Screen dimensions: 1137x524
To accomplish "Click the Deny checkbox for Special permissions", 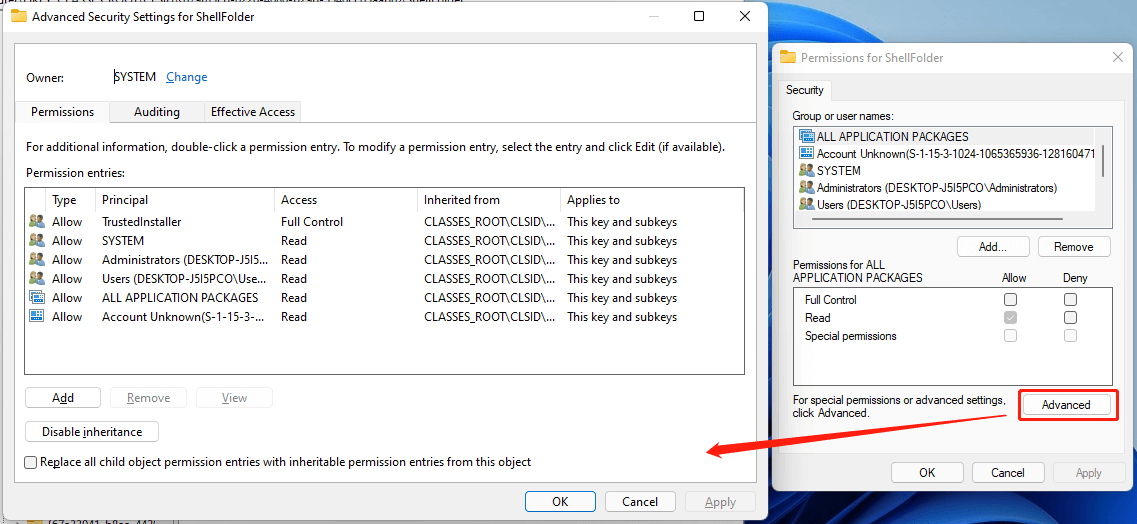I will point(1070,336).
